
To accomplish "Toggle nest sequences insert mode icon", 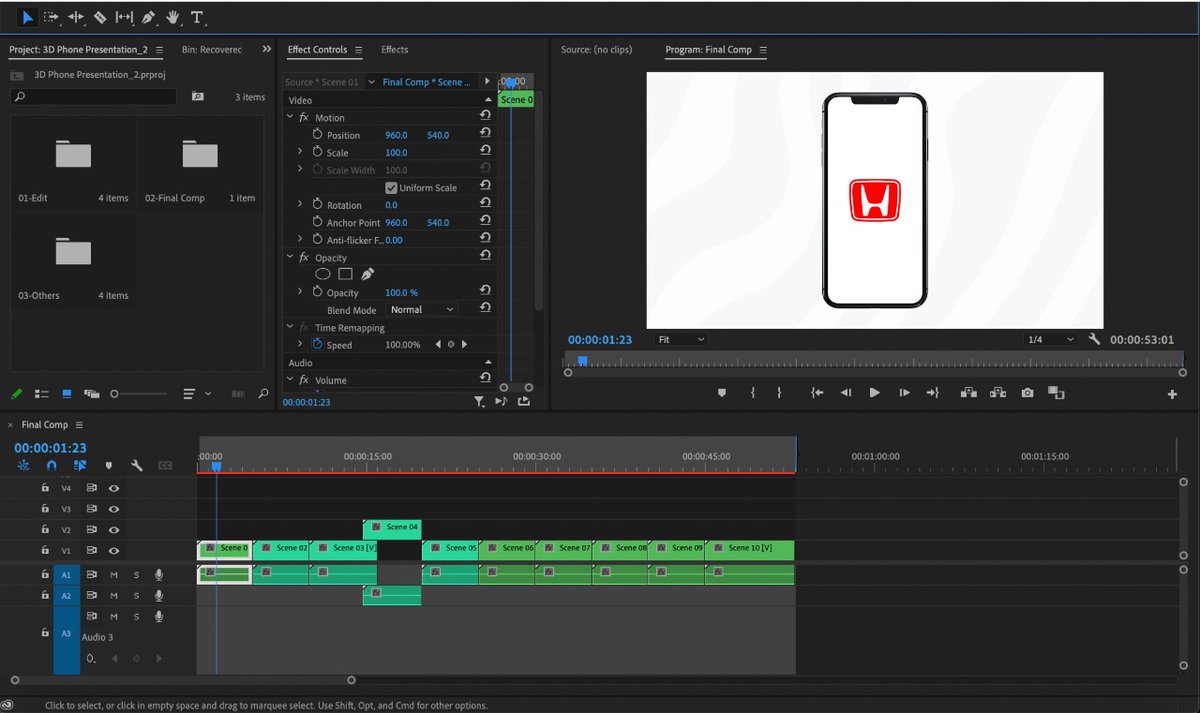I will (24, 465).
